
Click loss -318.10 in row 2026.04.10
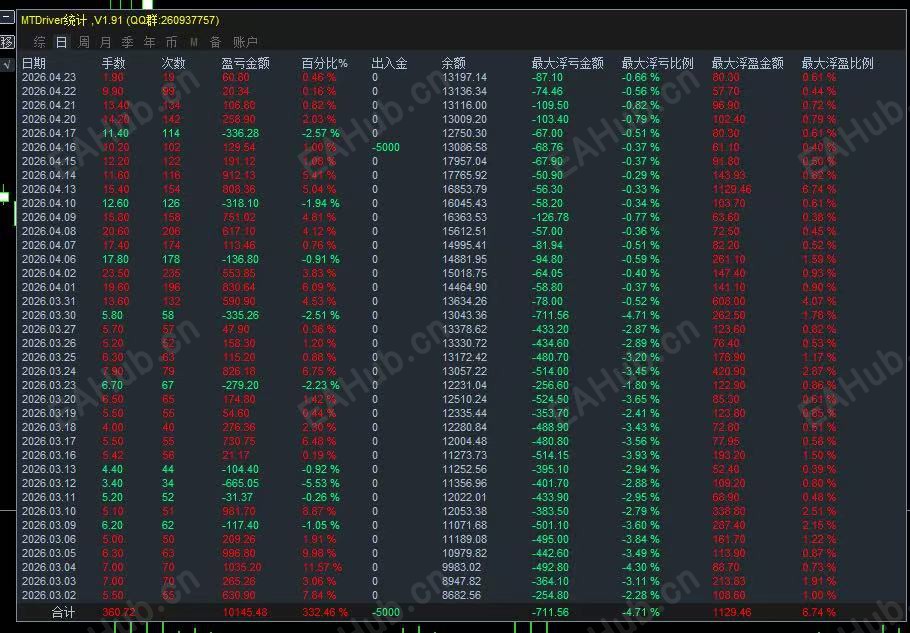point(240,203)
